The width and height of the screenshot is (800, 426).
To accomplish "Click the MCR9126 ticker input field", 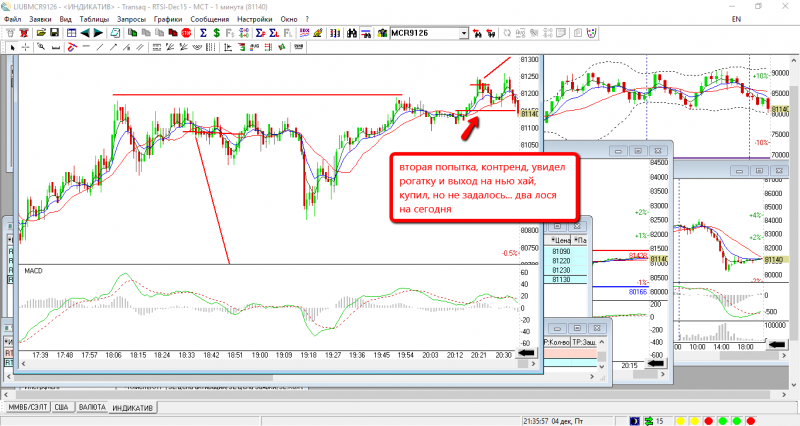I will (424, 33).
